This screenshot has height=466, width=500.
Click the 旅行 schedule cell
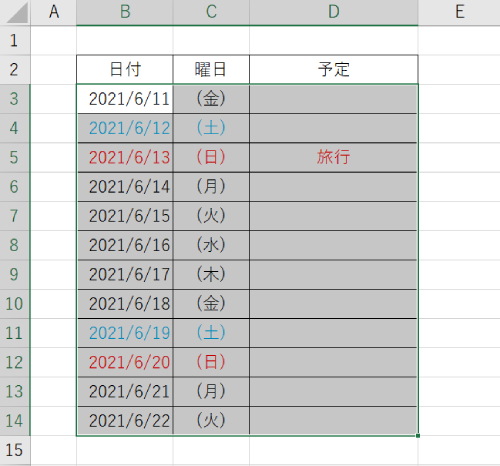[x=334, y=157]
